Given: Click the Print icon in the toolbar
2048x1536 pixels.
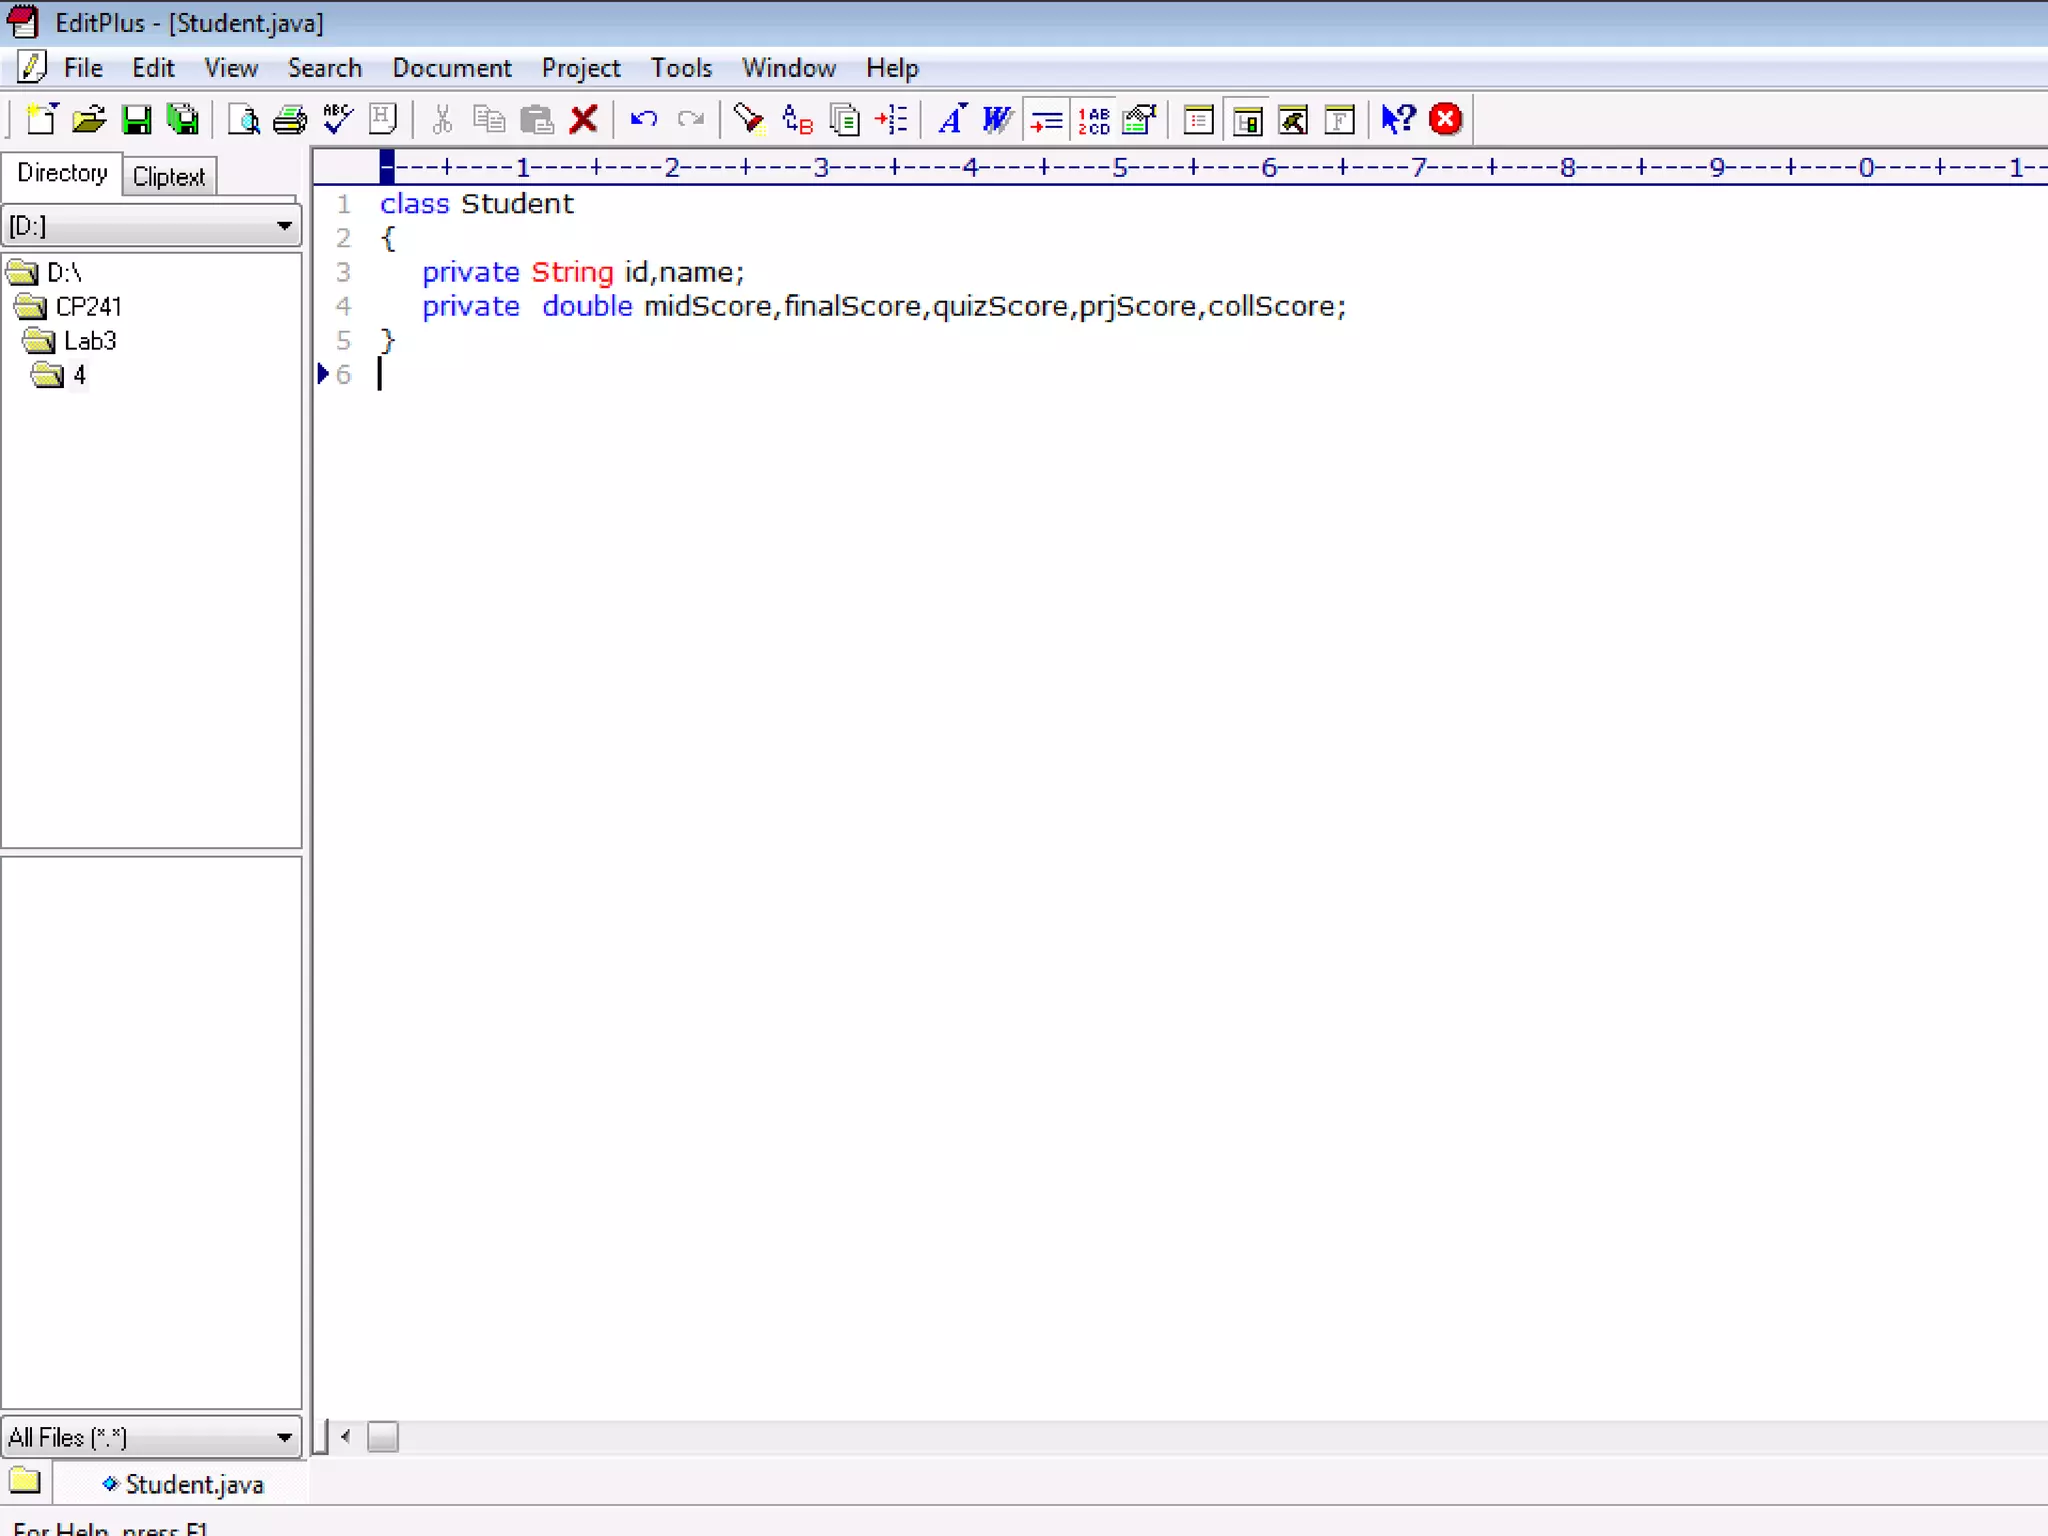Looking at the screenshot, I should click(x=290, y=120).
